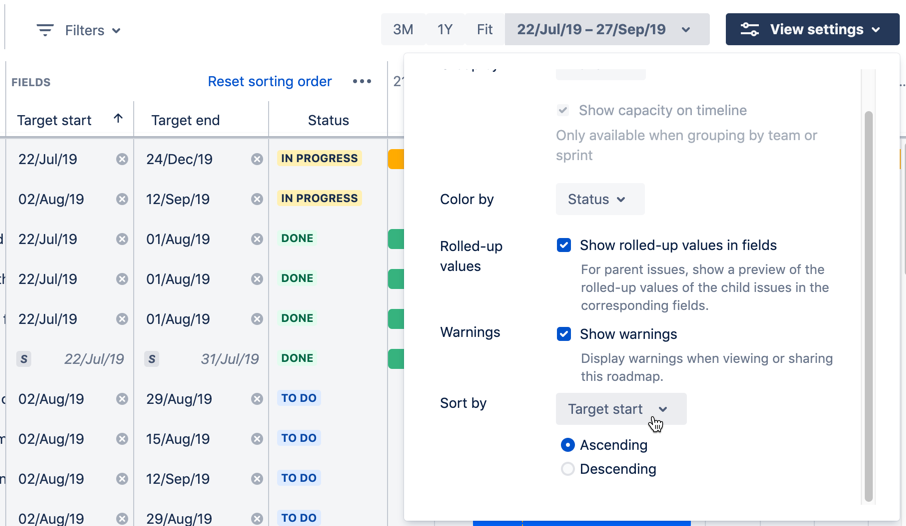Viewport: 906px width, 526px height.
Task: Sort by the Target start column header
Action: click(x=54, y=120)
